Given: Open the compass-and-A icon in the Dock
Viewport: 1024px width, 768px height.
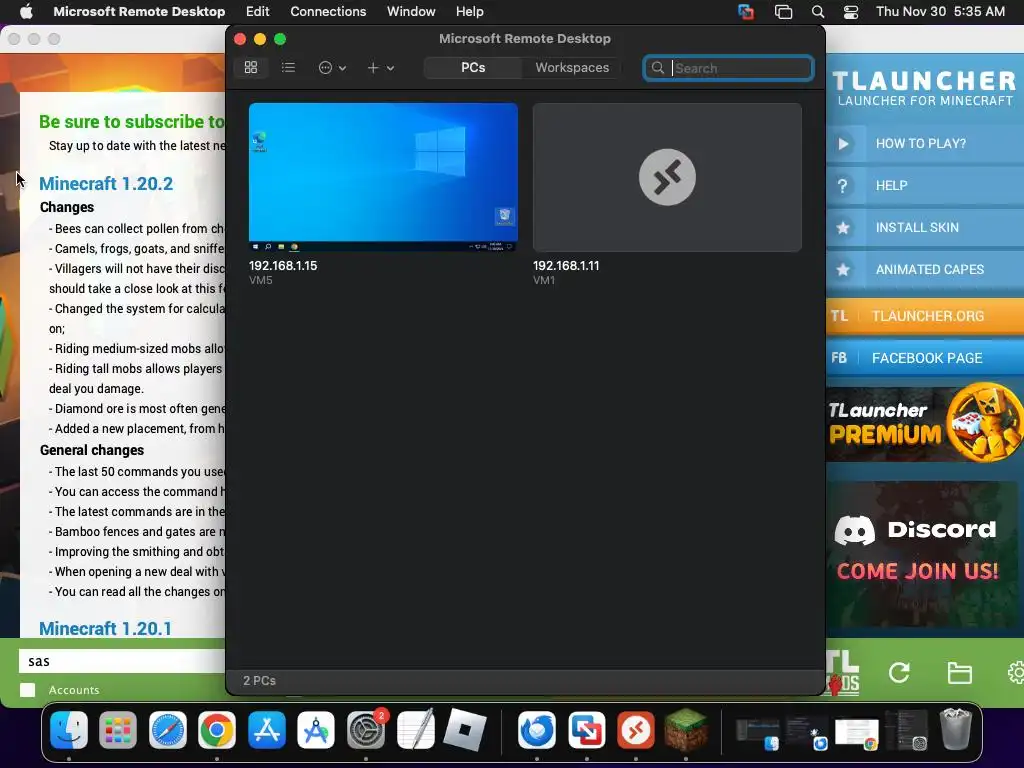Looking at the screenshot, I should coord(316,729).
